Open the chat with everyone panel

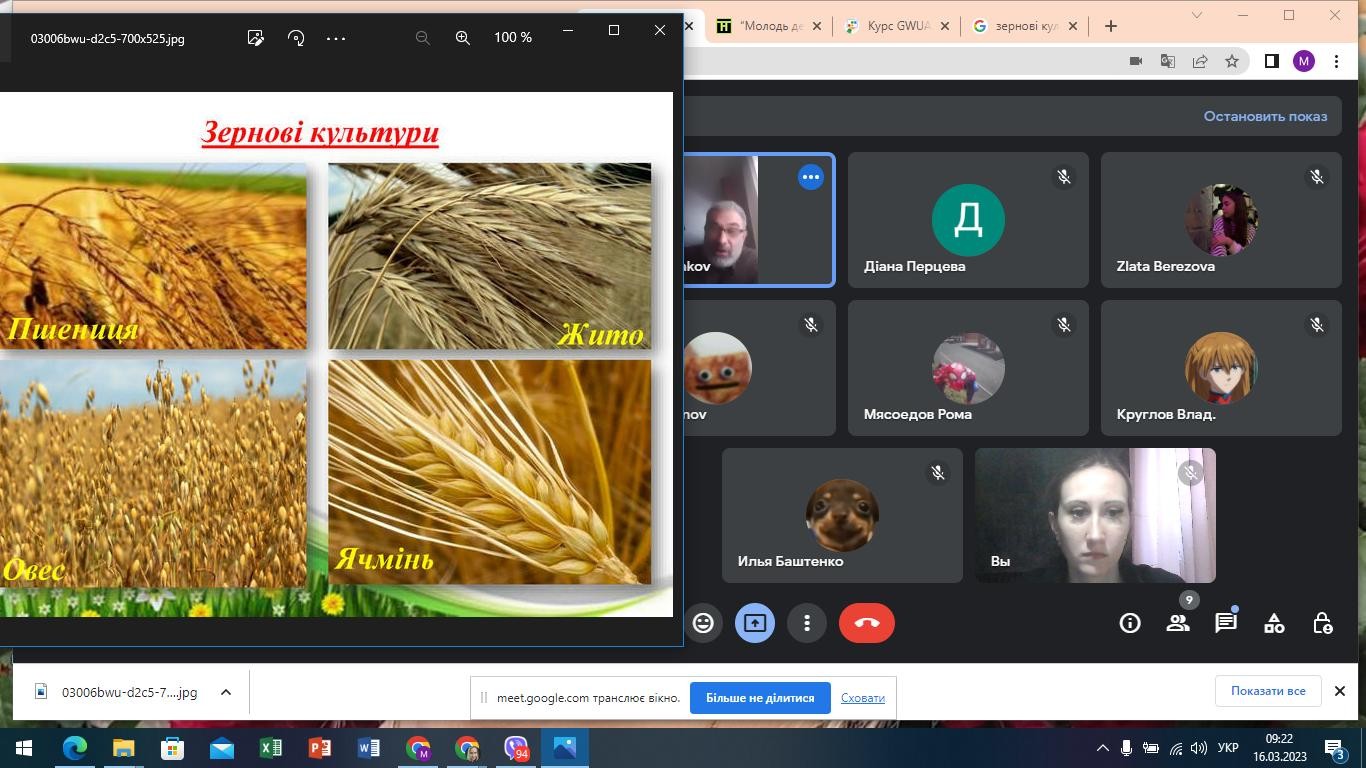[x=1226, y=623]
